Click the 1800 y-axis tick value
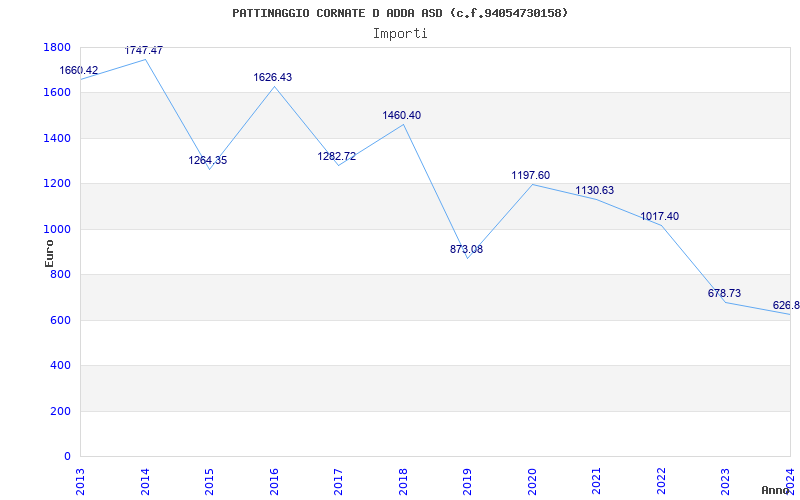This screenshot has height=500, width=800. click(x=57, y=48)
